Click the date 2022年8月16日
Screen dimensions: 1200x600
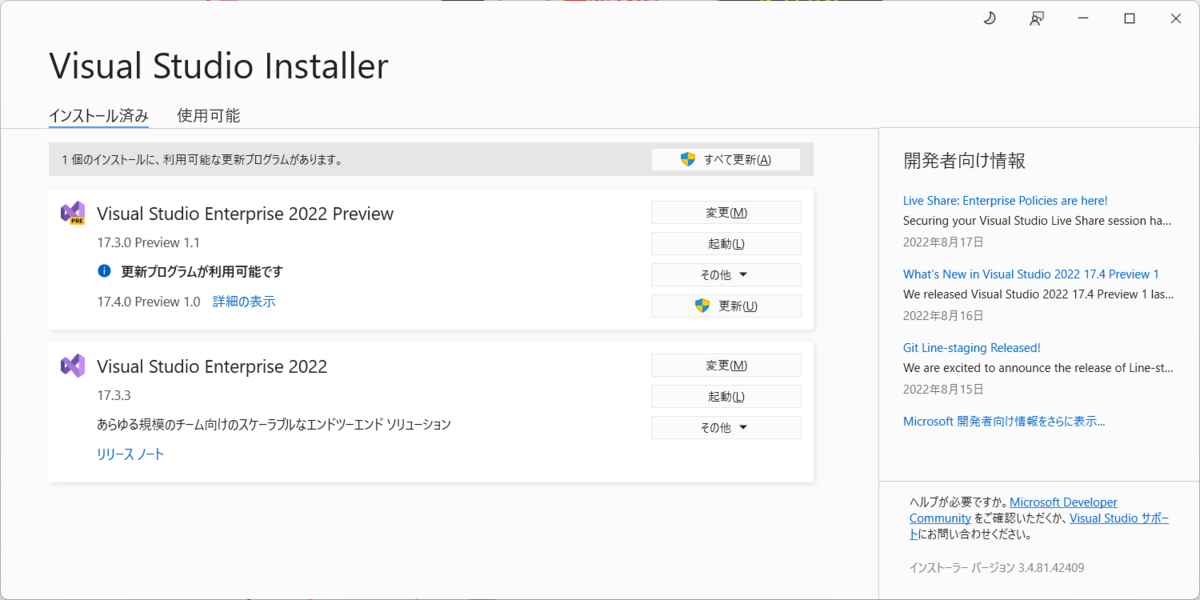click(x=943, y=315)
